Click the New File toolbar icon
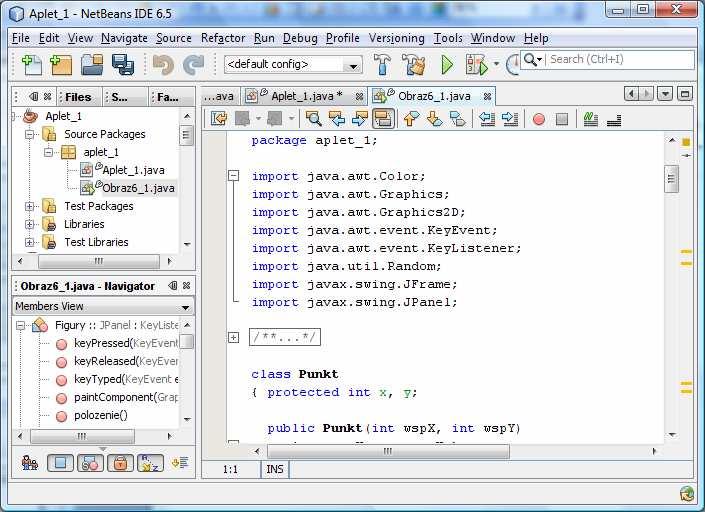Viewport: 705px width, 512px height. pyautogui.click(x=31, y=65)
